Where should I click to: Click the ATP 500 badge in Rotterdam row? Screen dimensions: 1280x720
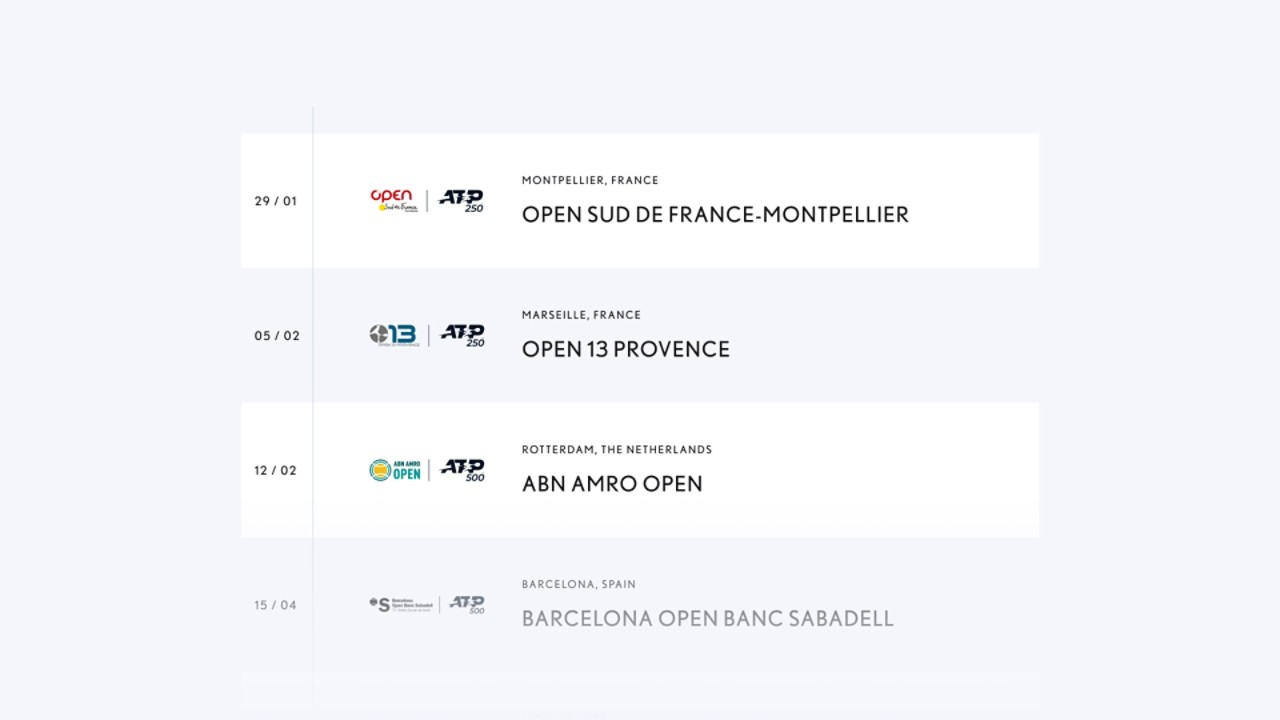[463, 470]
